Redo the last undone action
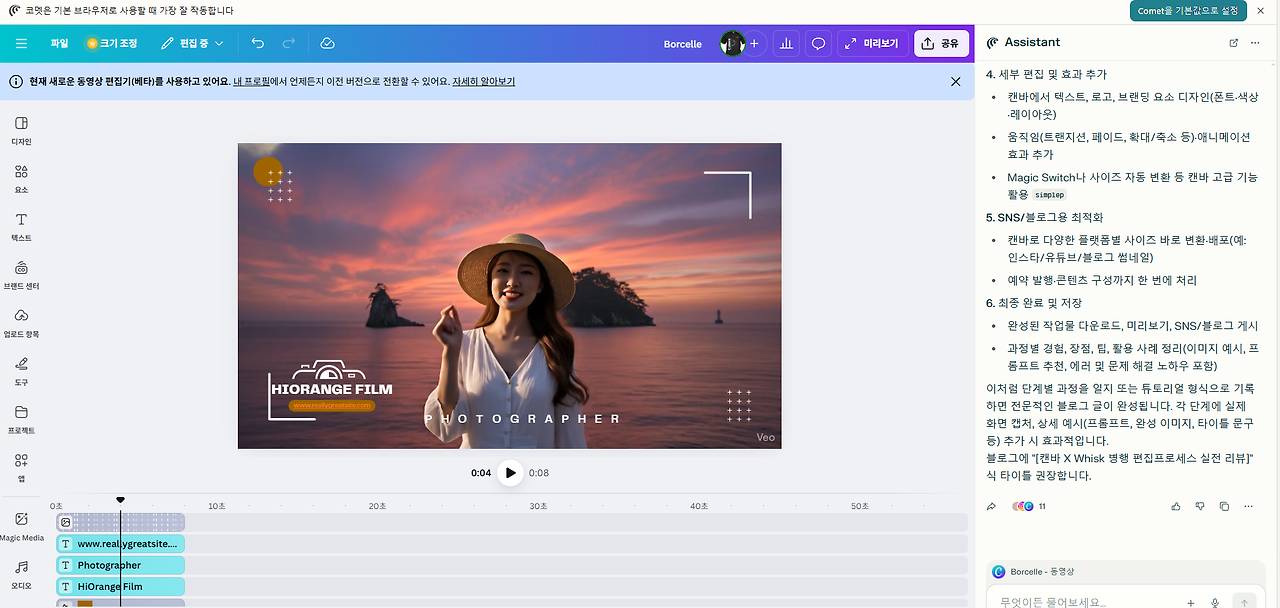Viewport: 1280px width, 608px height. [x=289, y=44]
